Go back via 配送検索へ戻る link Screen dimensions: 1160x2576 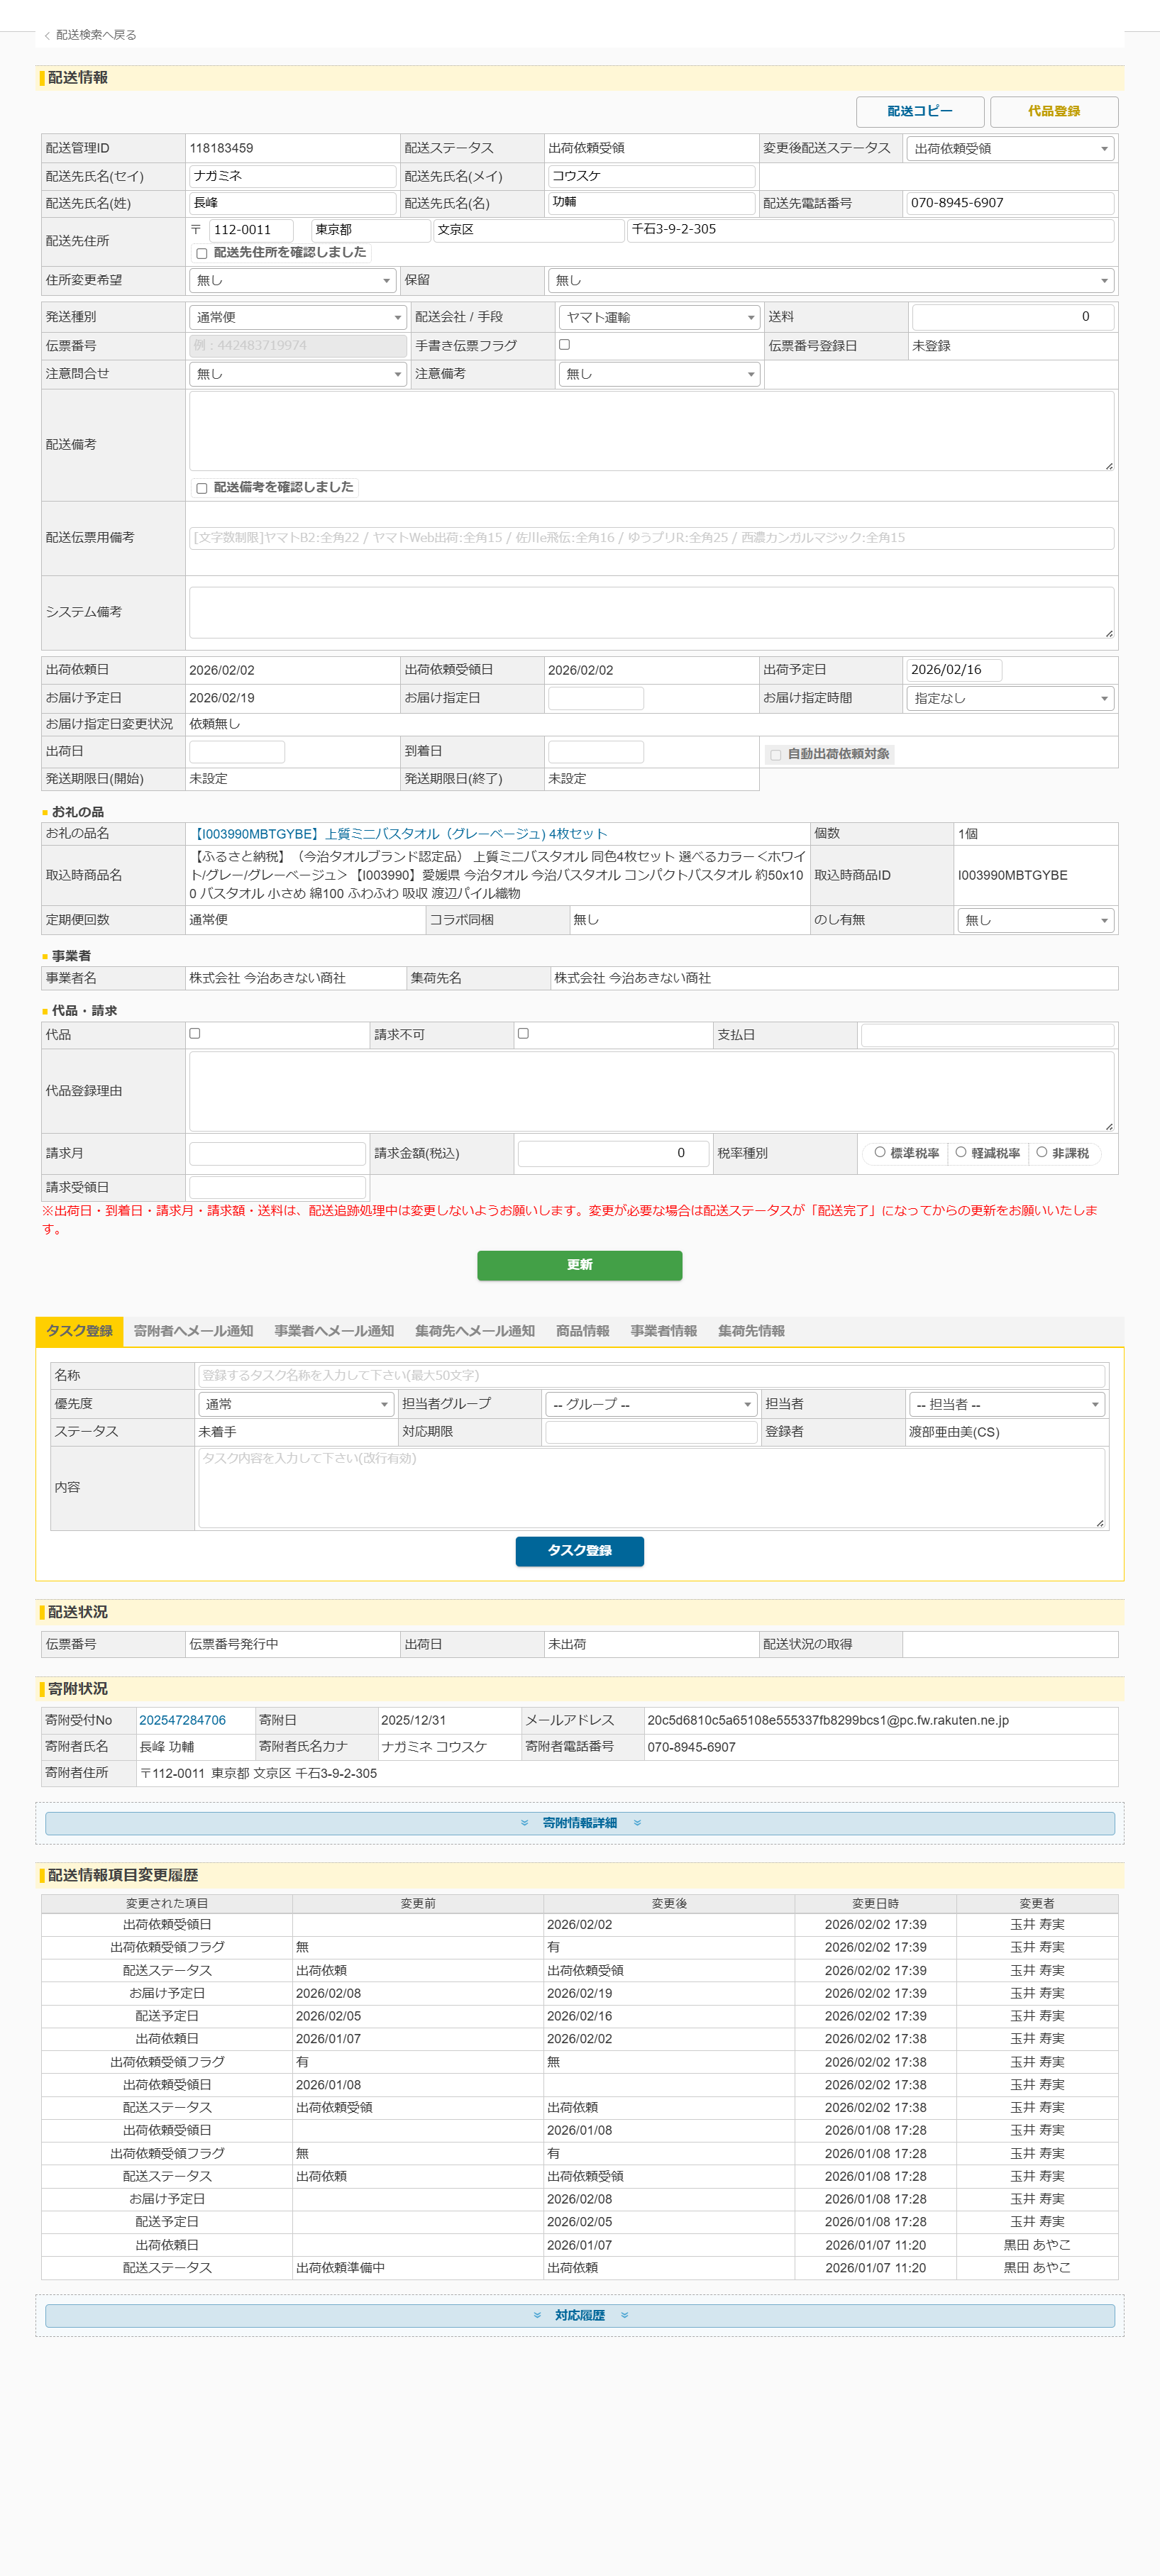pyautogui.click(x=90, y=35)
